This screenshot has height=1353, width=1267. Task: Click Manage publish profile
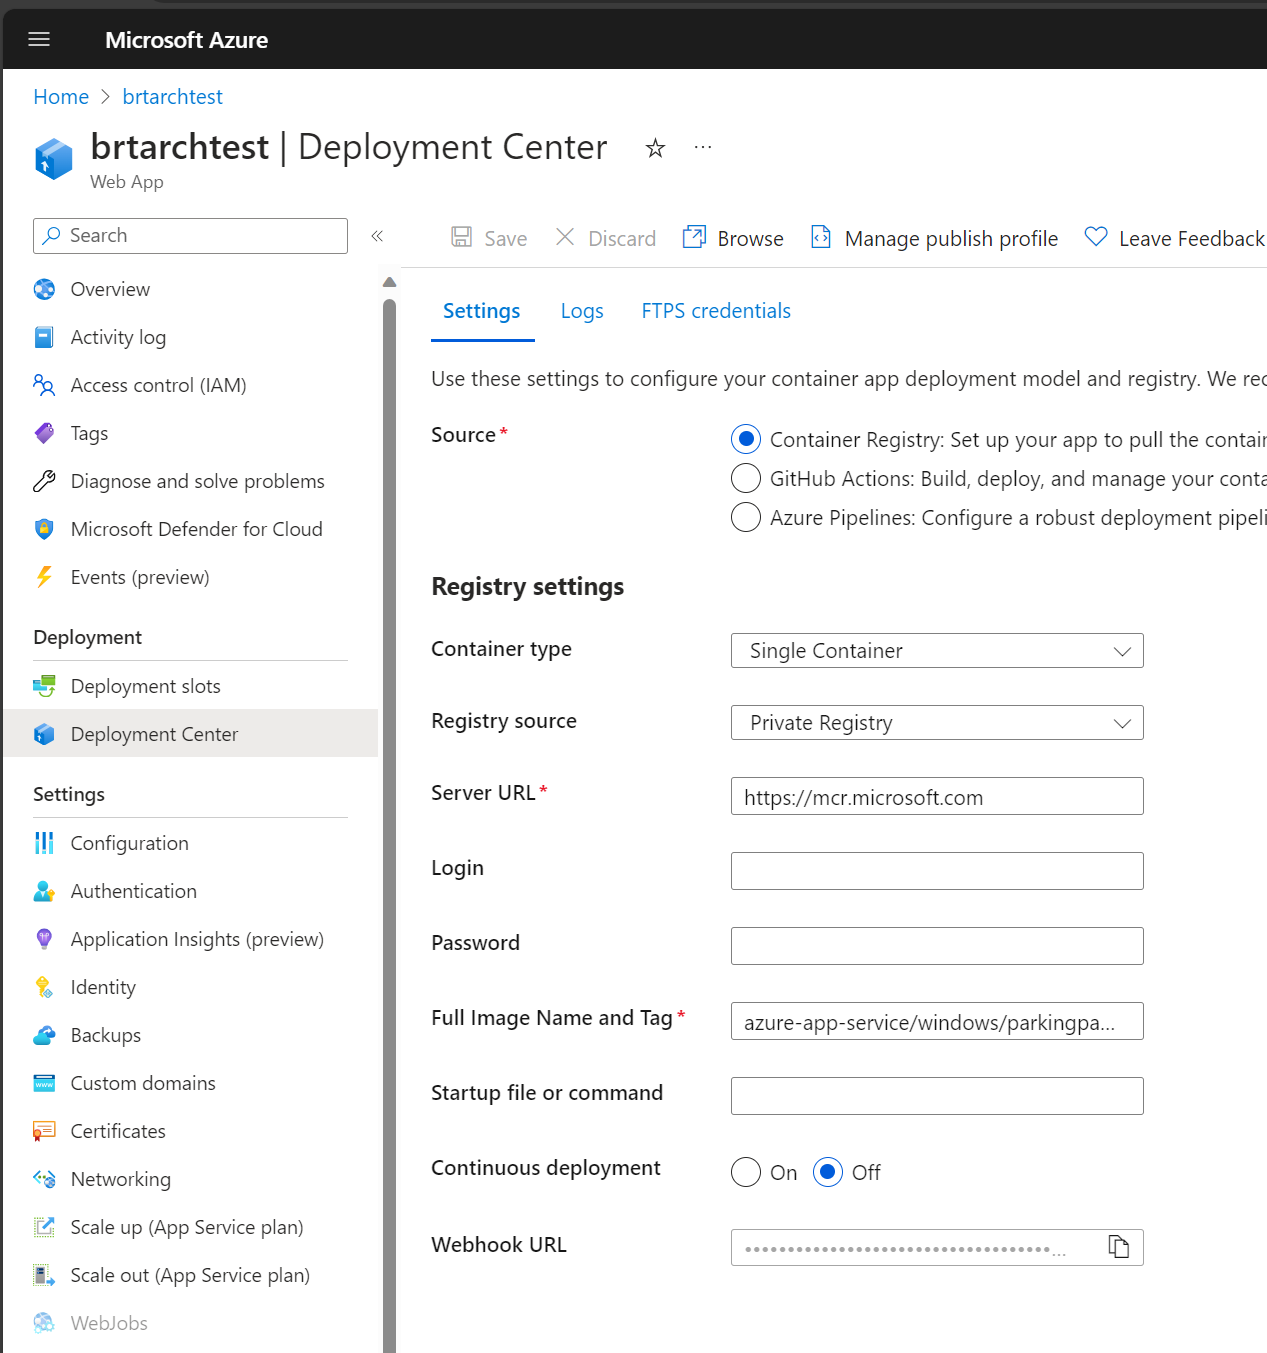click(950, 238)
